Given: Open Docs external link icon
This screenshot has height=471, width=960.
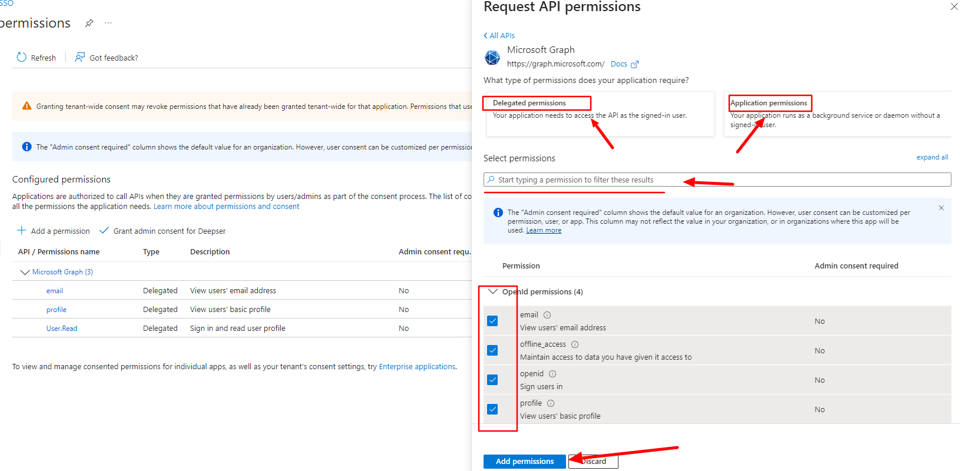Looking at the screenshot, I should [x=635, y=64].
